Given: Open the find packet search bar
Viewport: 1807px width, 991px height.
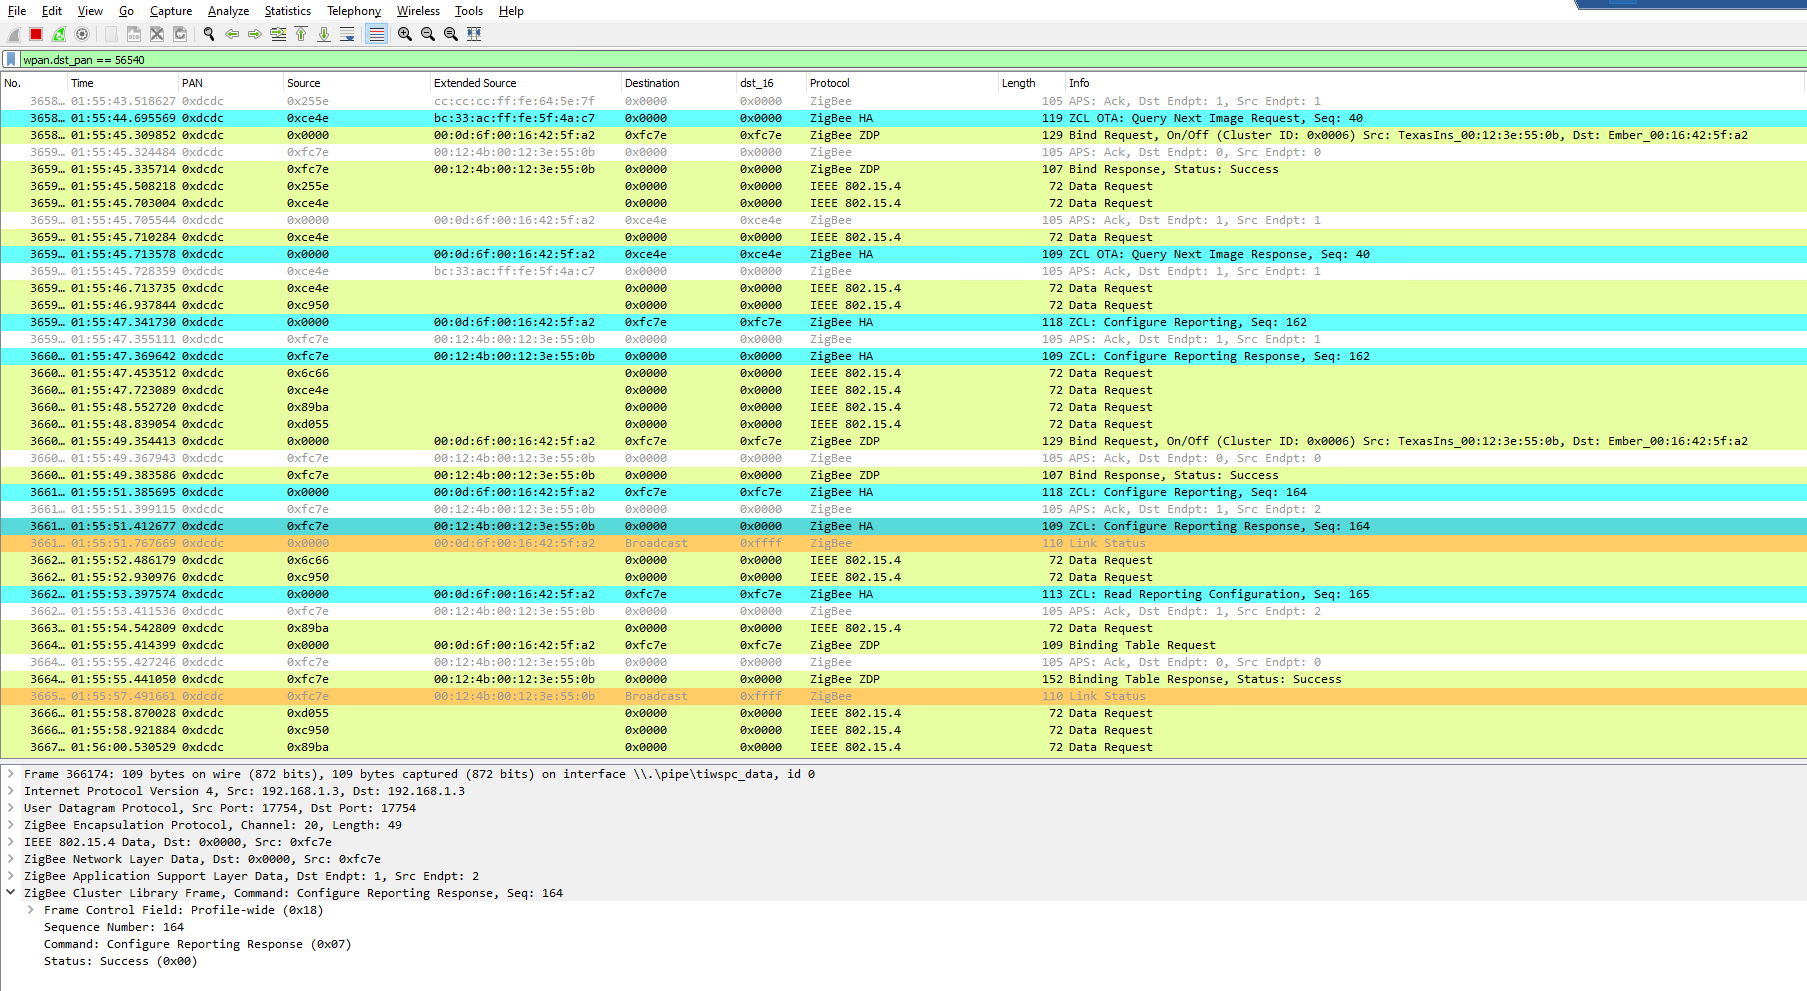Looking at the screenshot, I should 209,33.
